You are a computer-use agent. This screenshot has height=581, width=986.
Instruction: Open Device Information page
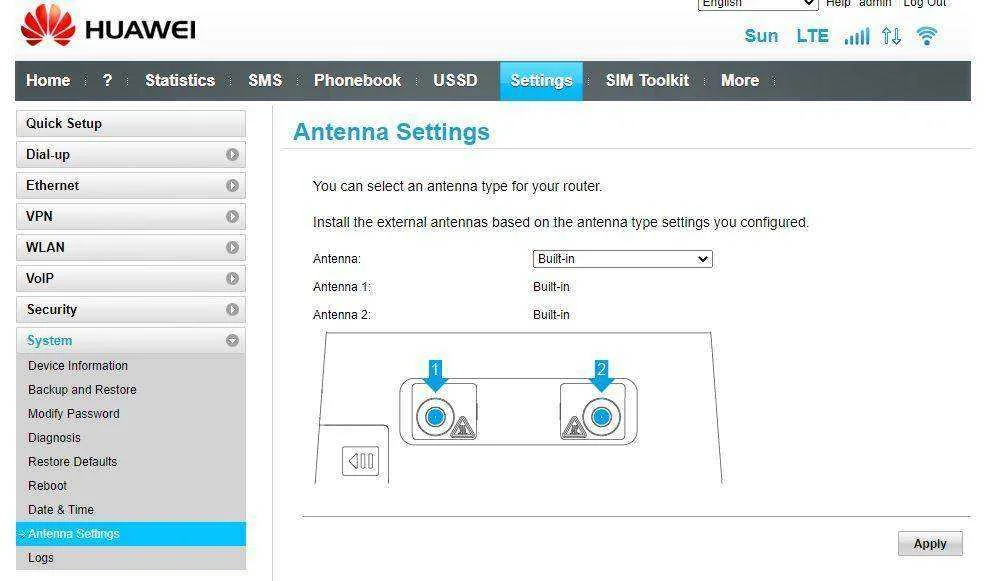[x=78, y=365]
